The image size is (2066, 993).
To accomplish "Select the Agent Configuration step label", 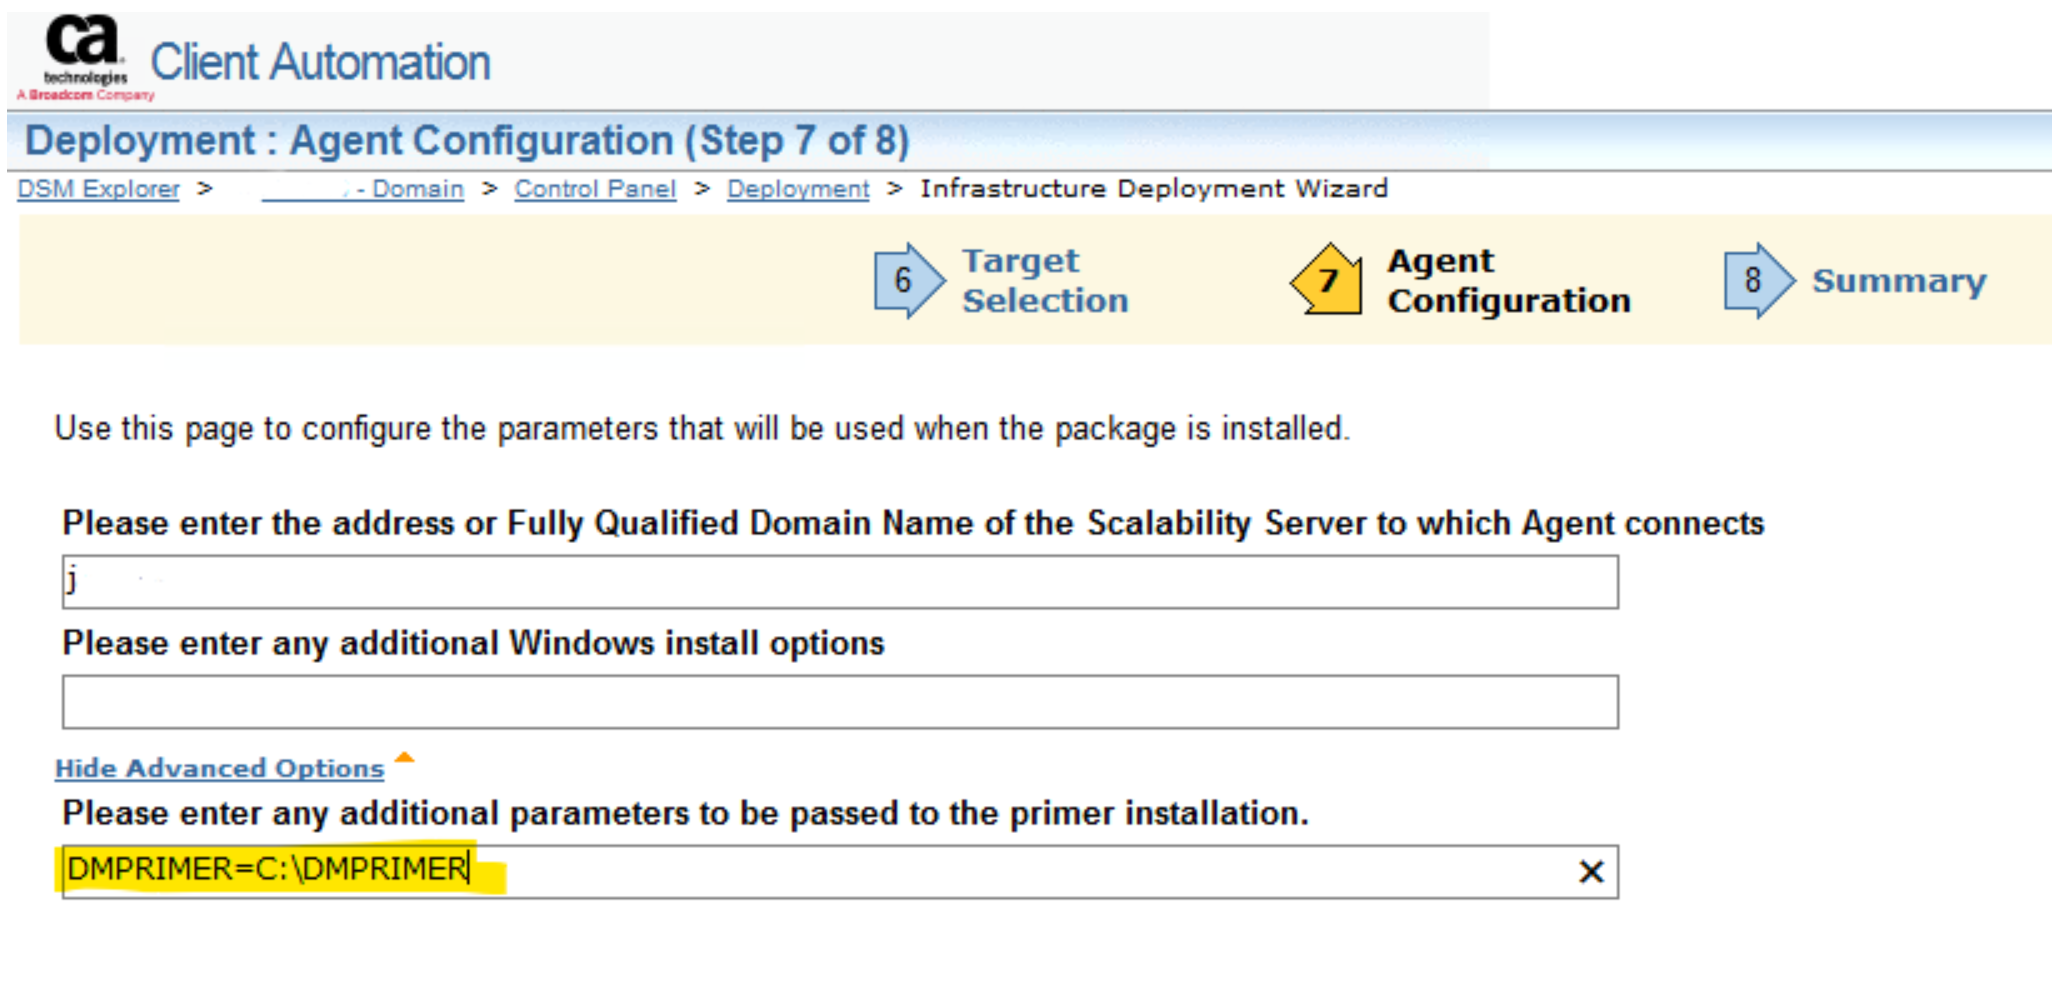I will (x=1508, y=280).
